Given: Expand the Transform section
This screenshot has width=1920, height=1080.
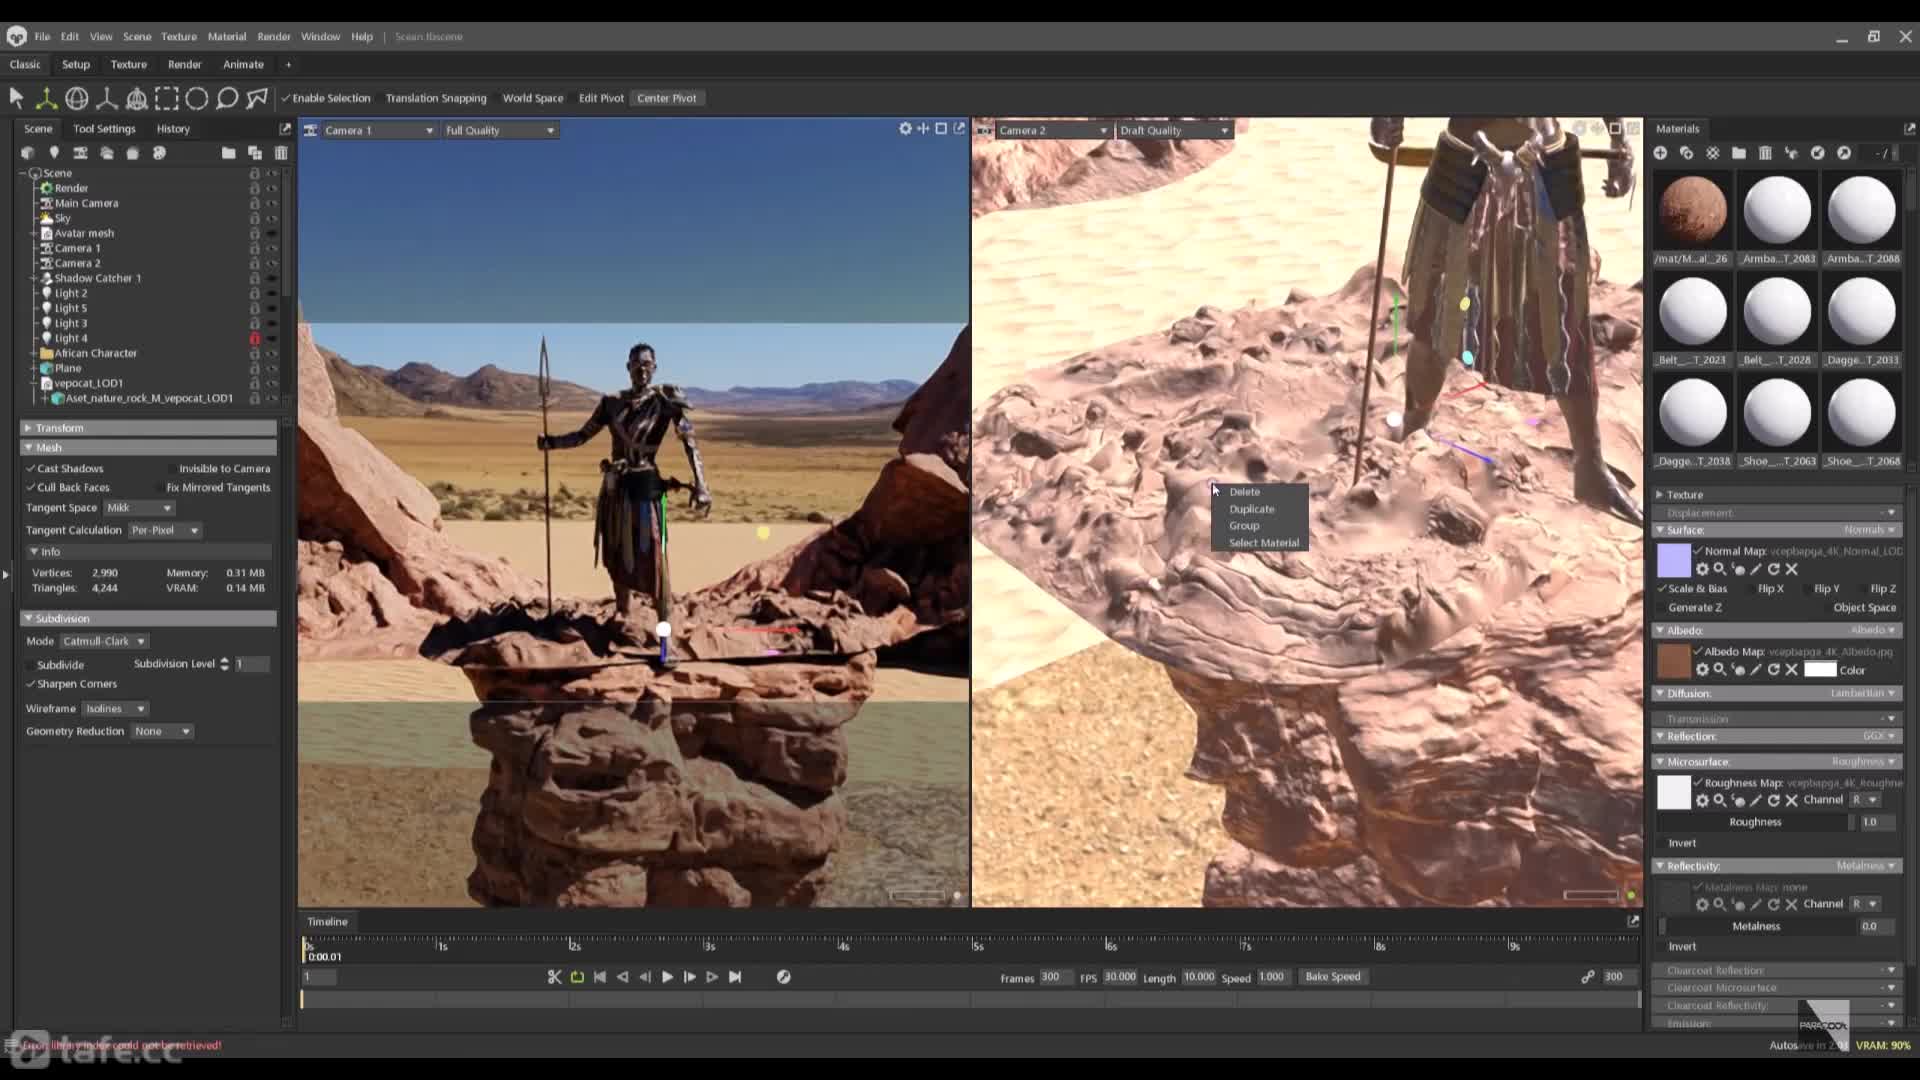Looking at the screenshot, I should coord(148,428).
